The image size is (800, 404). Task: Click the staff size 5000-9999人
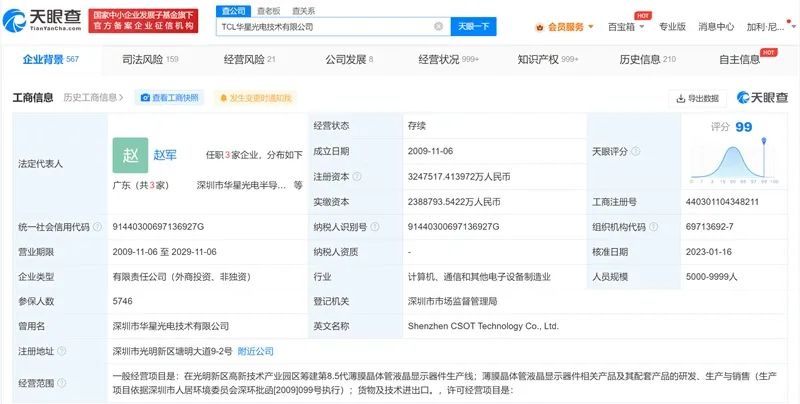712,276
